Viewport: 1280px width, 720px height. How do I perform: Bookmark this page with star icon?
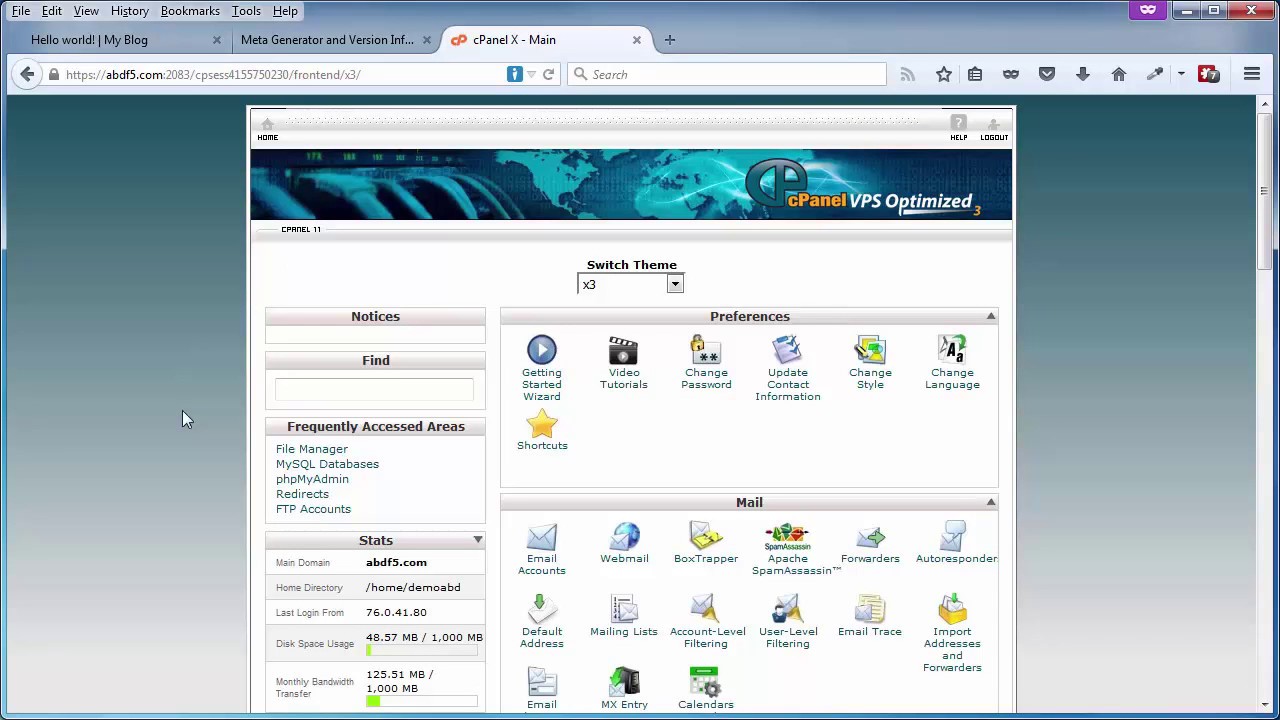[943, 74]
